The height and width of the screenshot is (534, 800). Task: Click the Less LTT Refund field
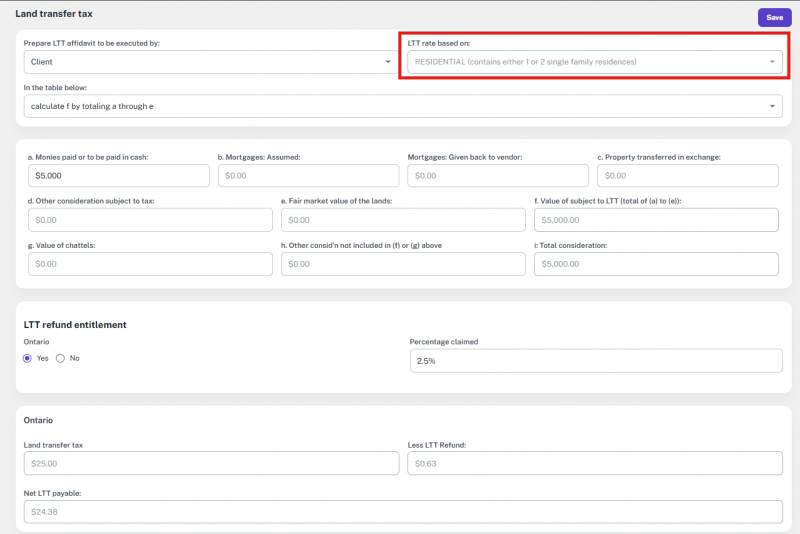click(595, 463)
